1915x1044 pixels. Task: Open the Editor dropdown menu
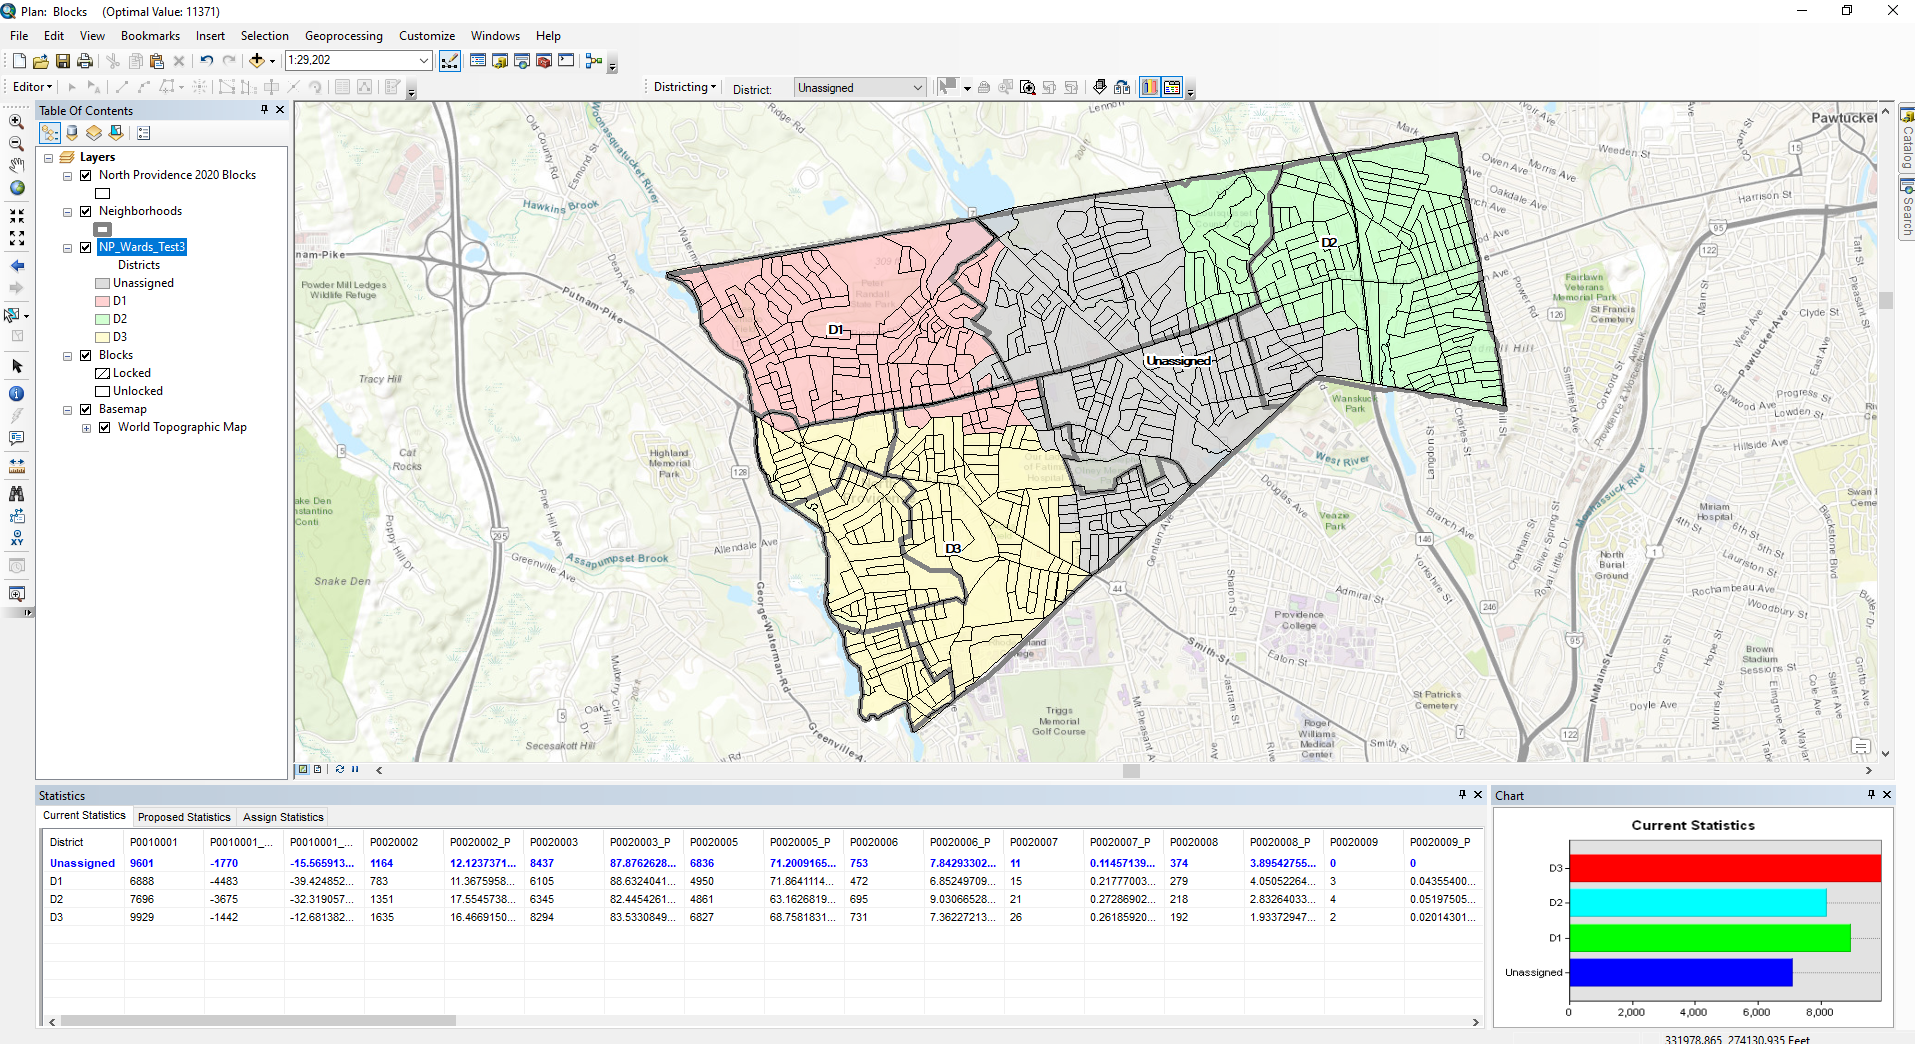click(x=32, y=87)
